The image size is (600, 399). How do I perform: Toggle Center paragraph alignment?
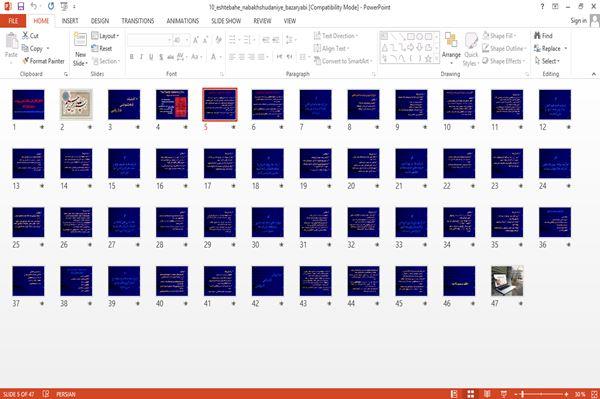(x=241, y=57)
